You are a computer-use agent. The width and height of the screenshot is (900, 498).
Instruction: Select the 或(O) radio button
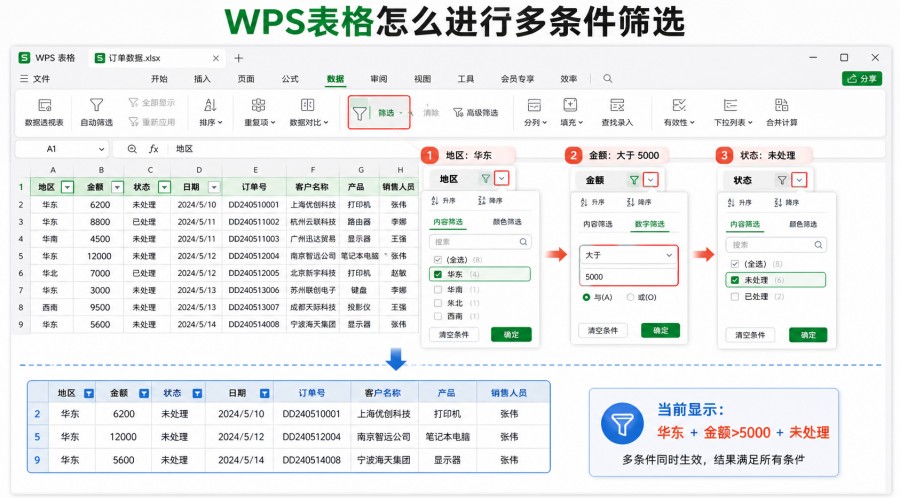click(x=630, y=297)
